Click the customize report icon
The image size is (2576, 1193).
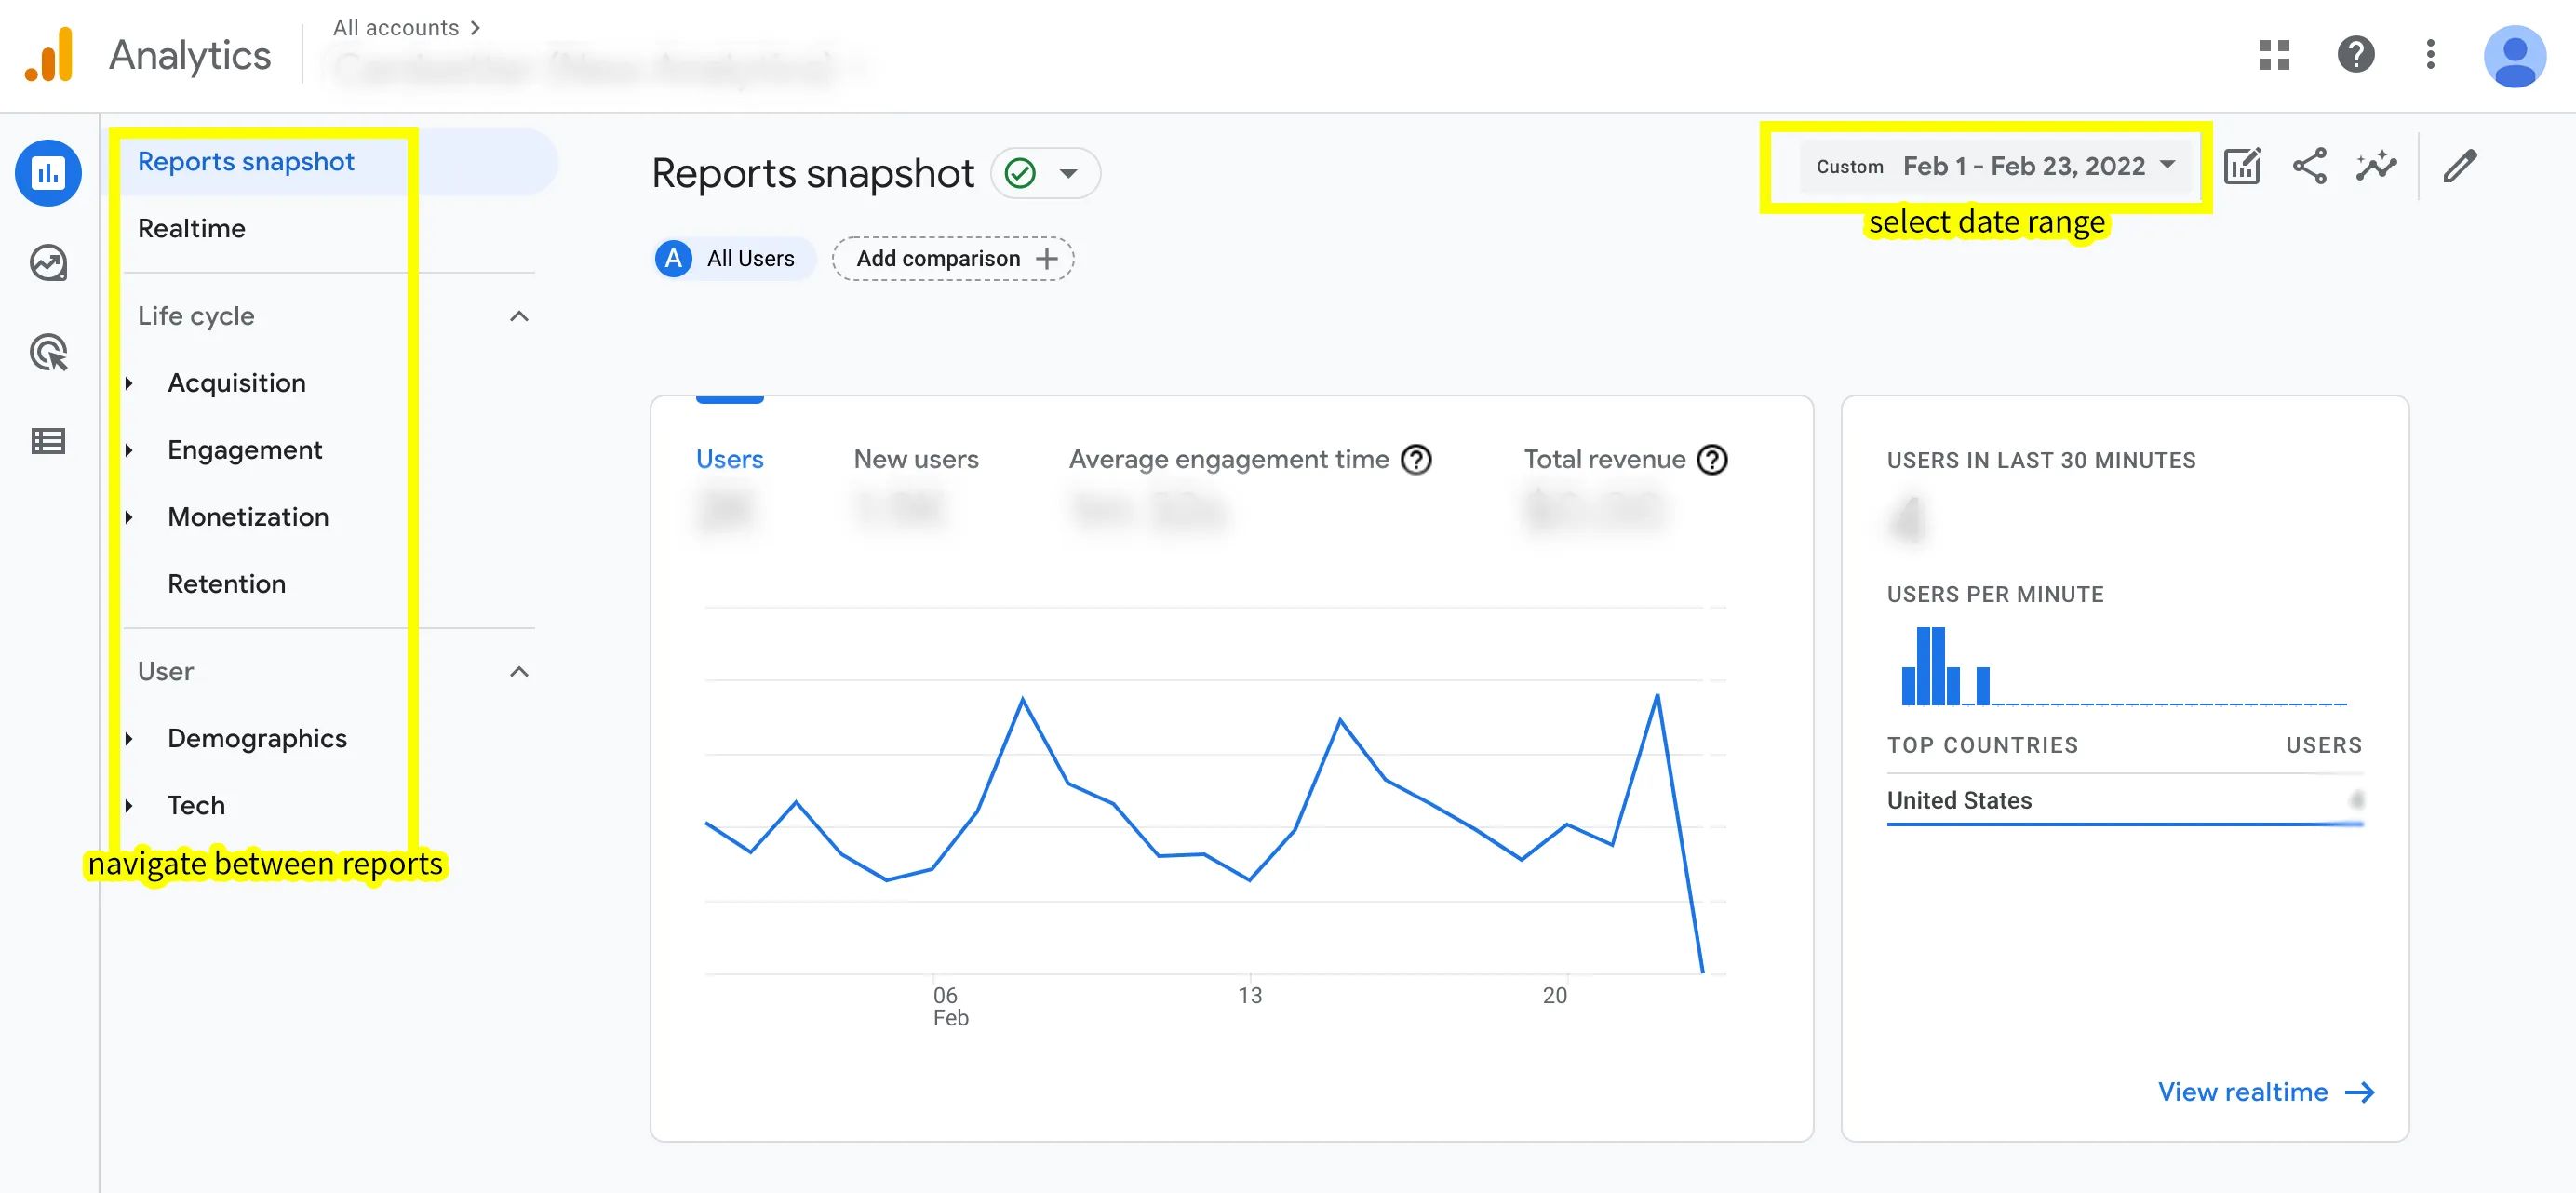(x=2243, y=166)
